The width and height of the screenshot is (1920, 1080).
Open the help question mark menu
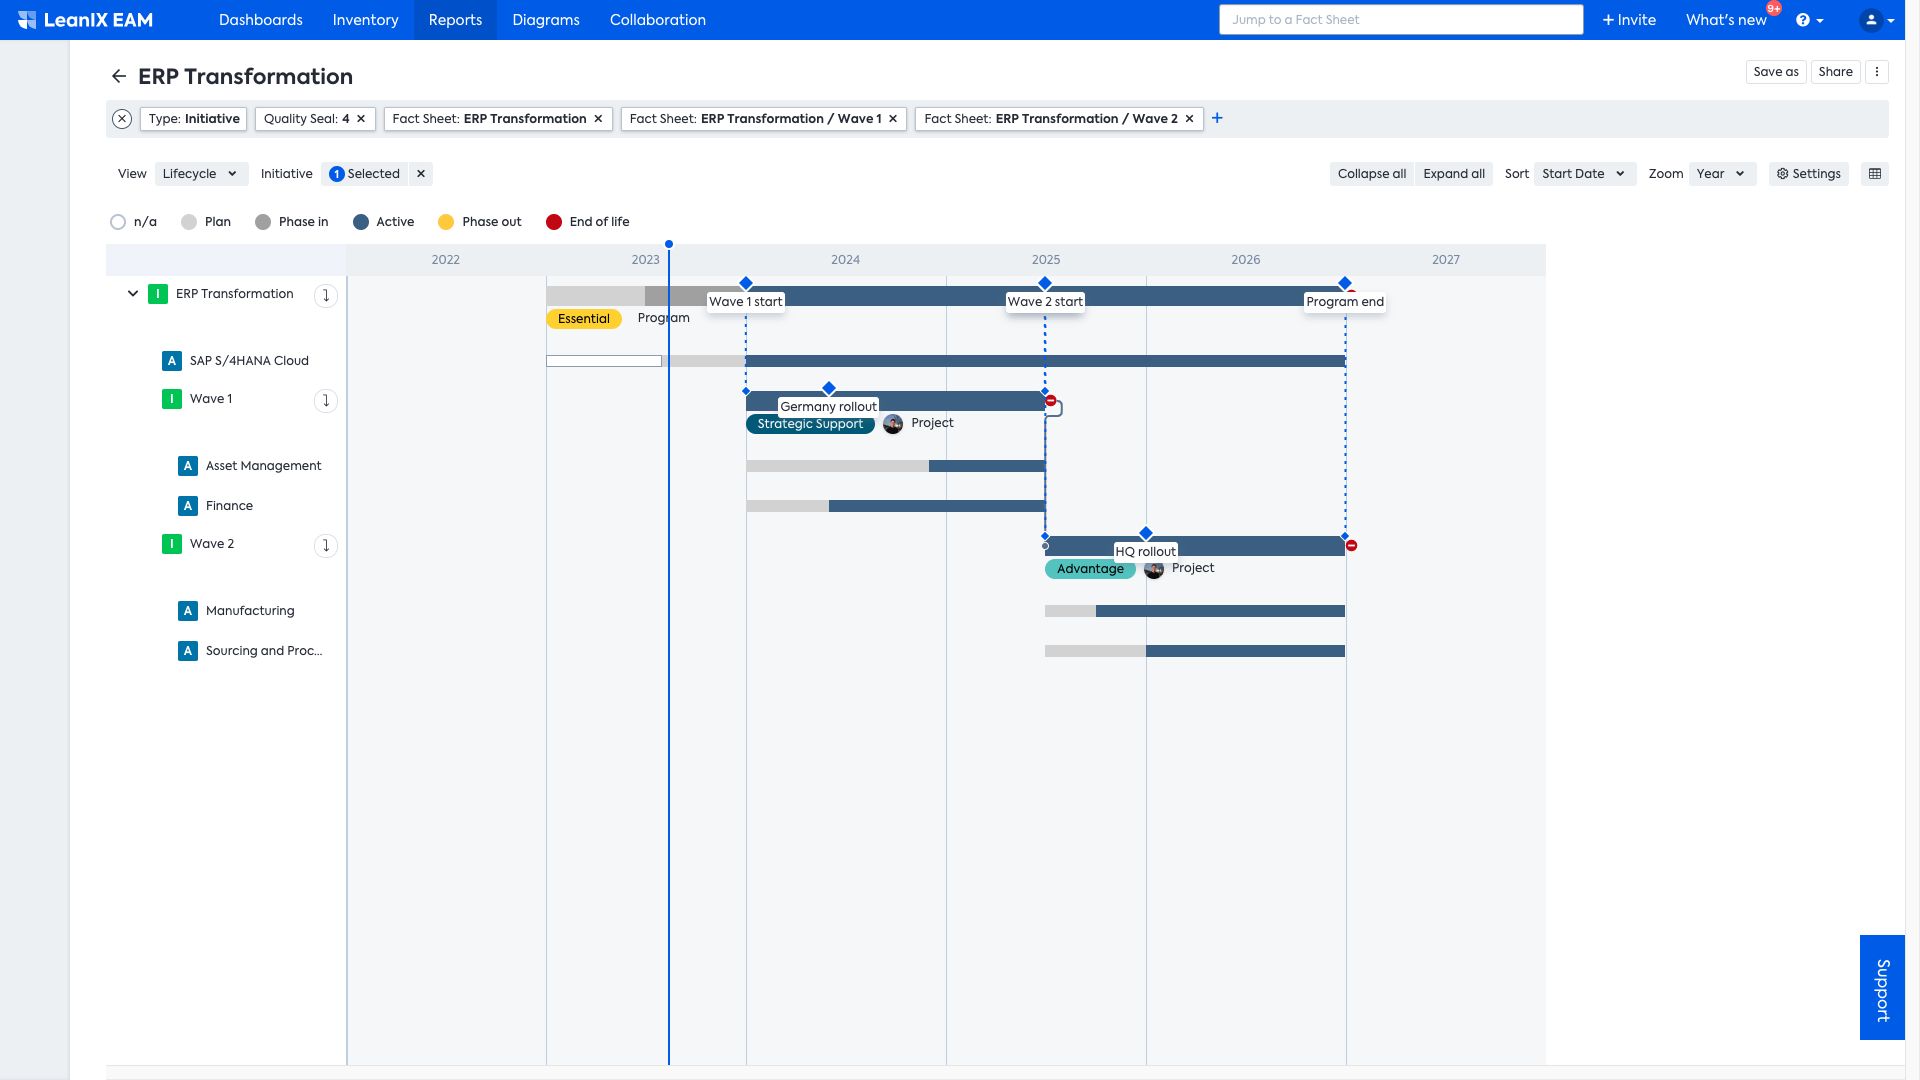tap(1809, 20)
